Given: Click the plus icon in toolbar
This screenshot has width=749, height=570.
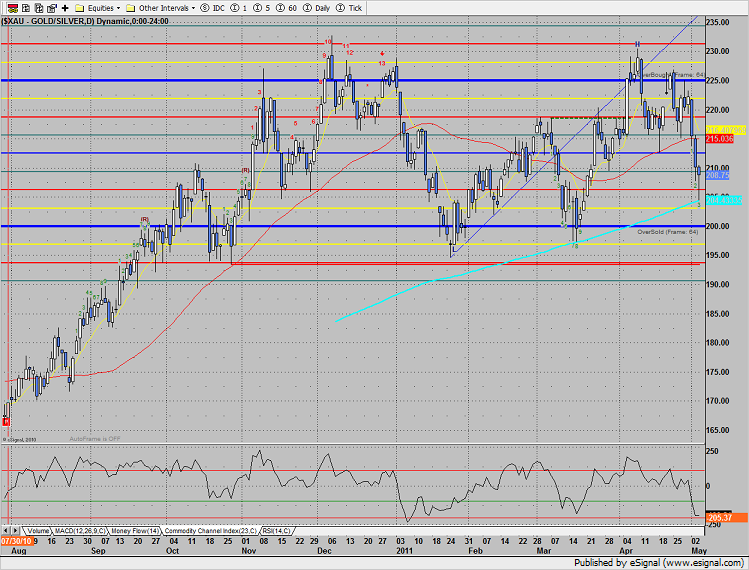Looking at the screenshot, I should [x=65, y=8].
